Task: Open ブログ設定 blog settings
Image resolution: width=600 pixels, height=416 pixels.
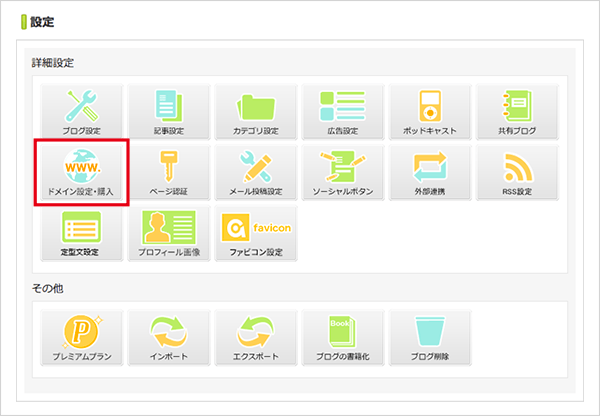Action: coord(80,112)
